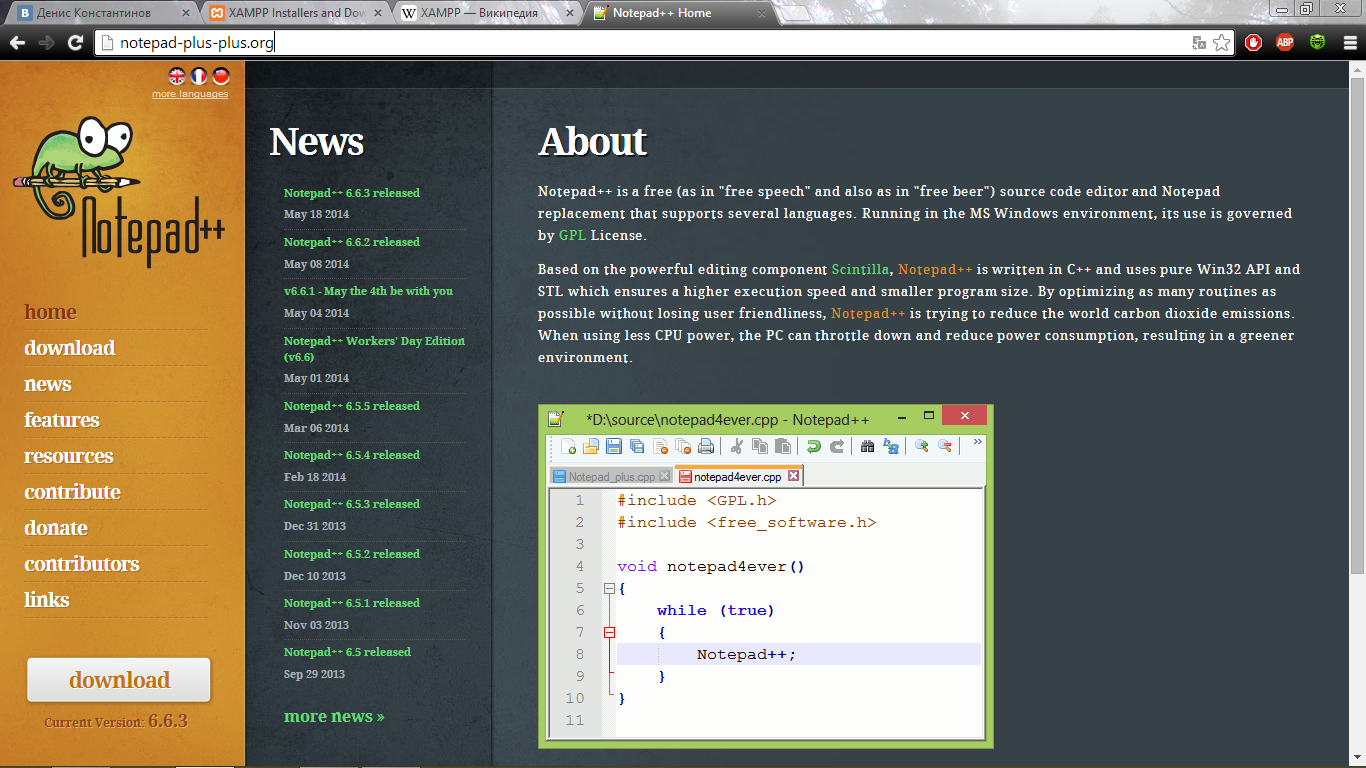
Task: Click Print icon in Notepad++ screenshot toolbar
Action: pos(706,446)
